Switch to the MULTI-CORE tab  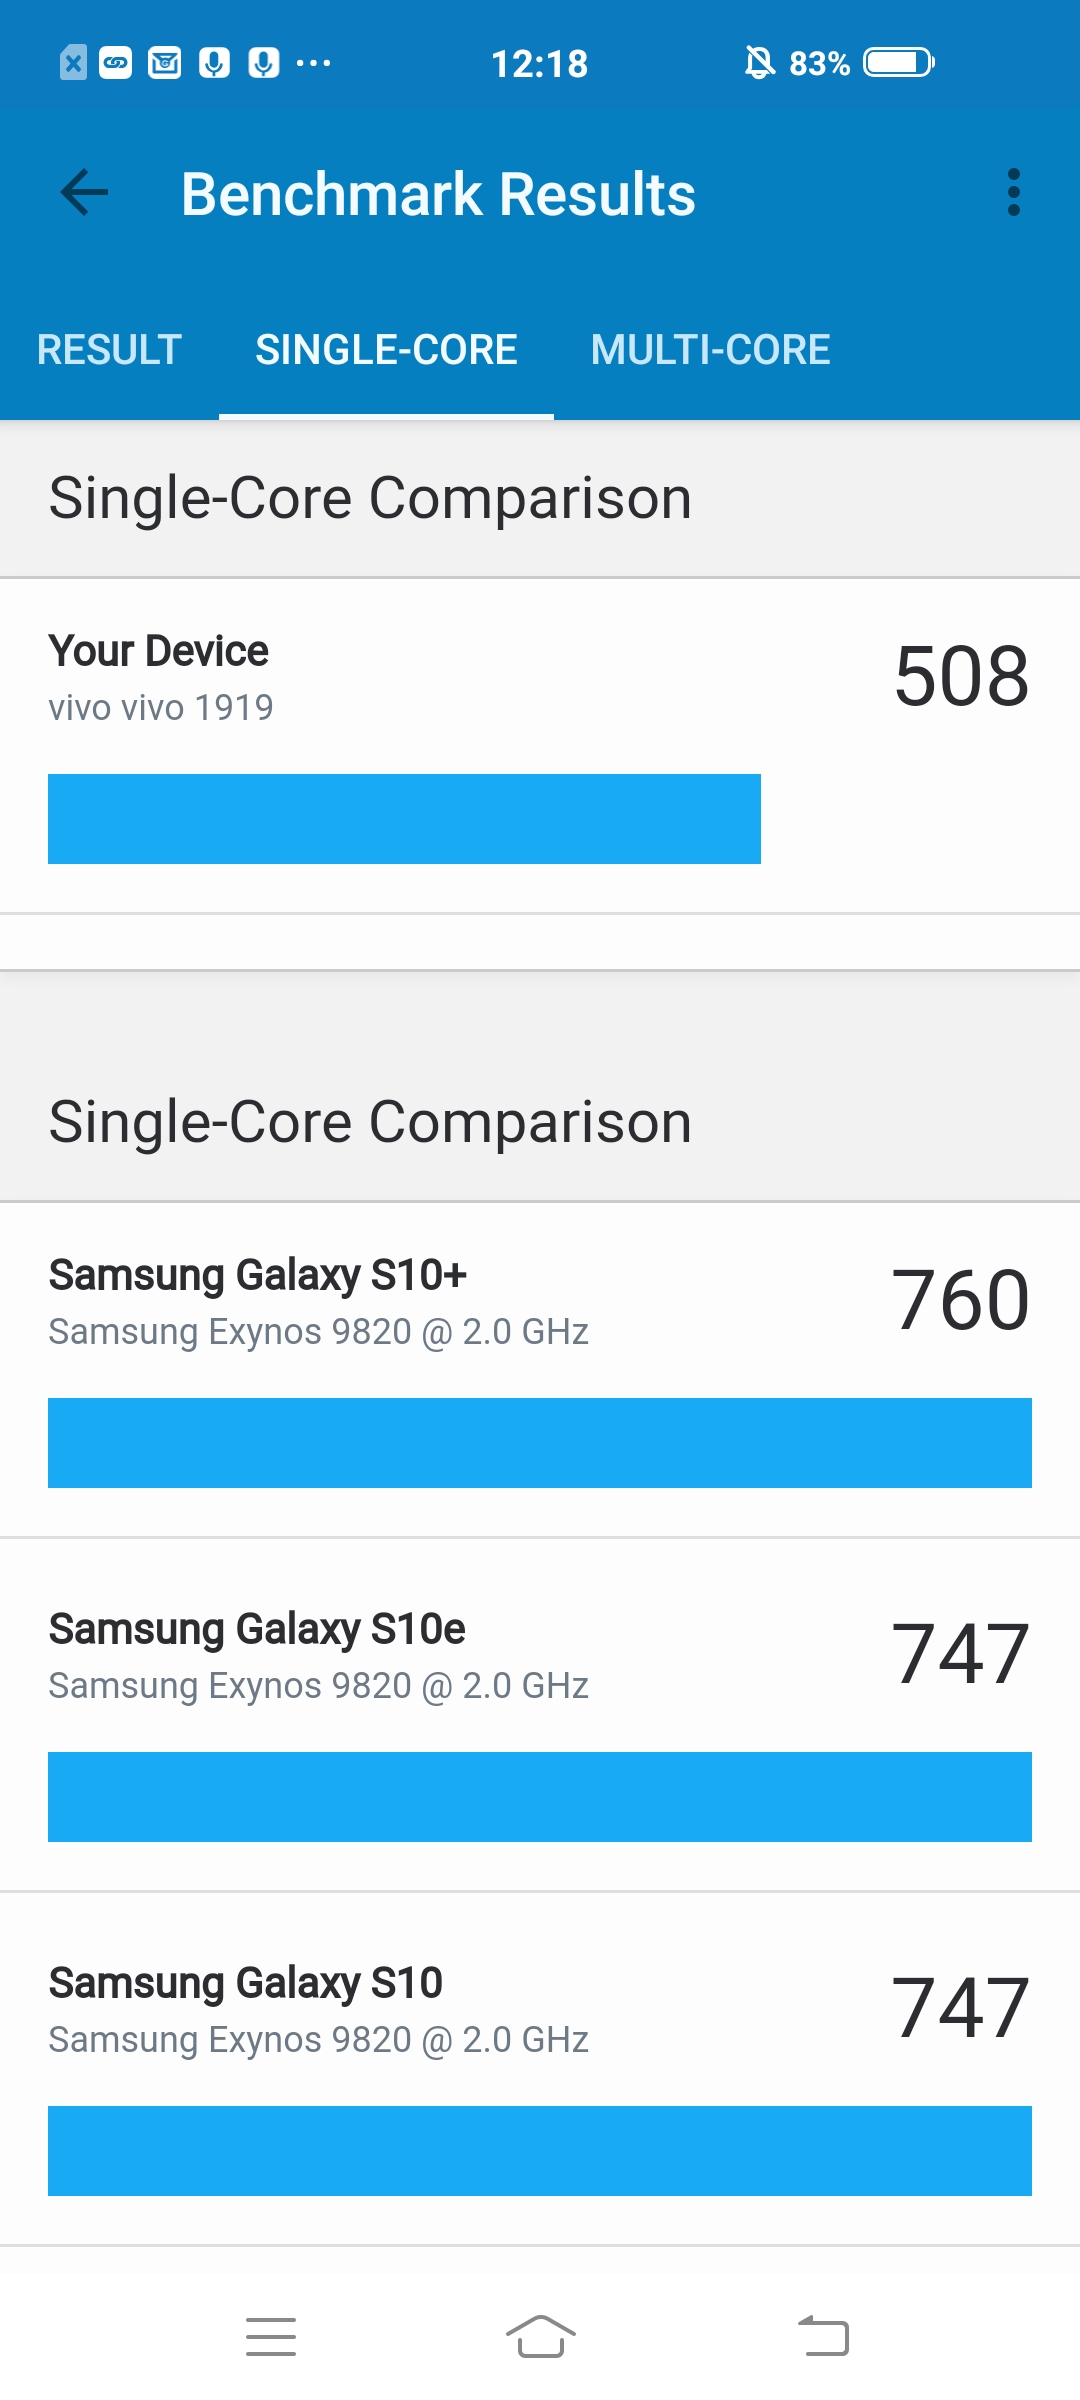(710, 350)
